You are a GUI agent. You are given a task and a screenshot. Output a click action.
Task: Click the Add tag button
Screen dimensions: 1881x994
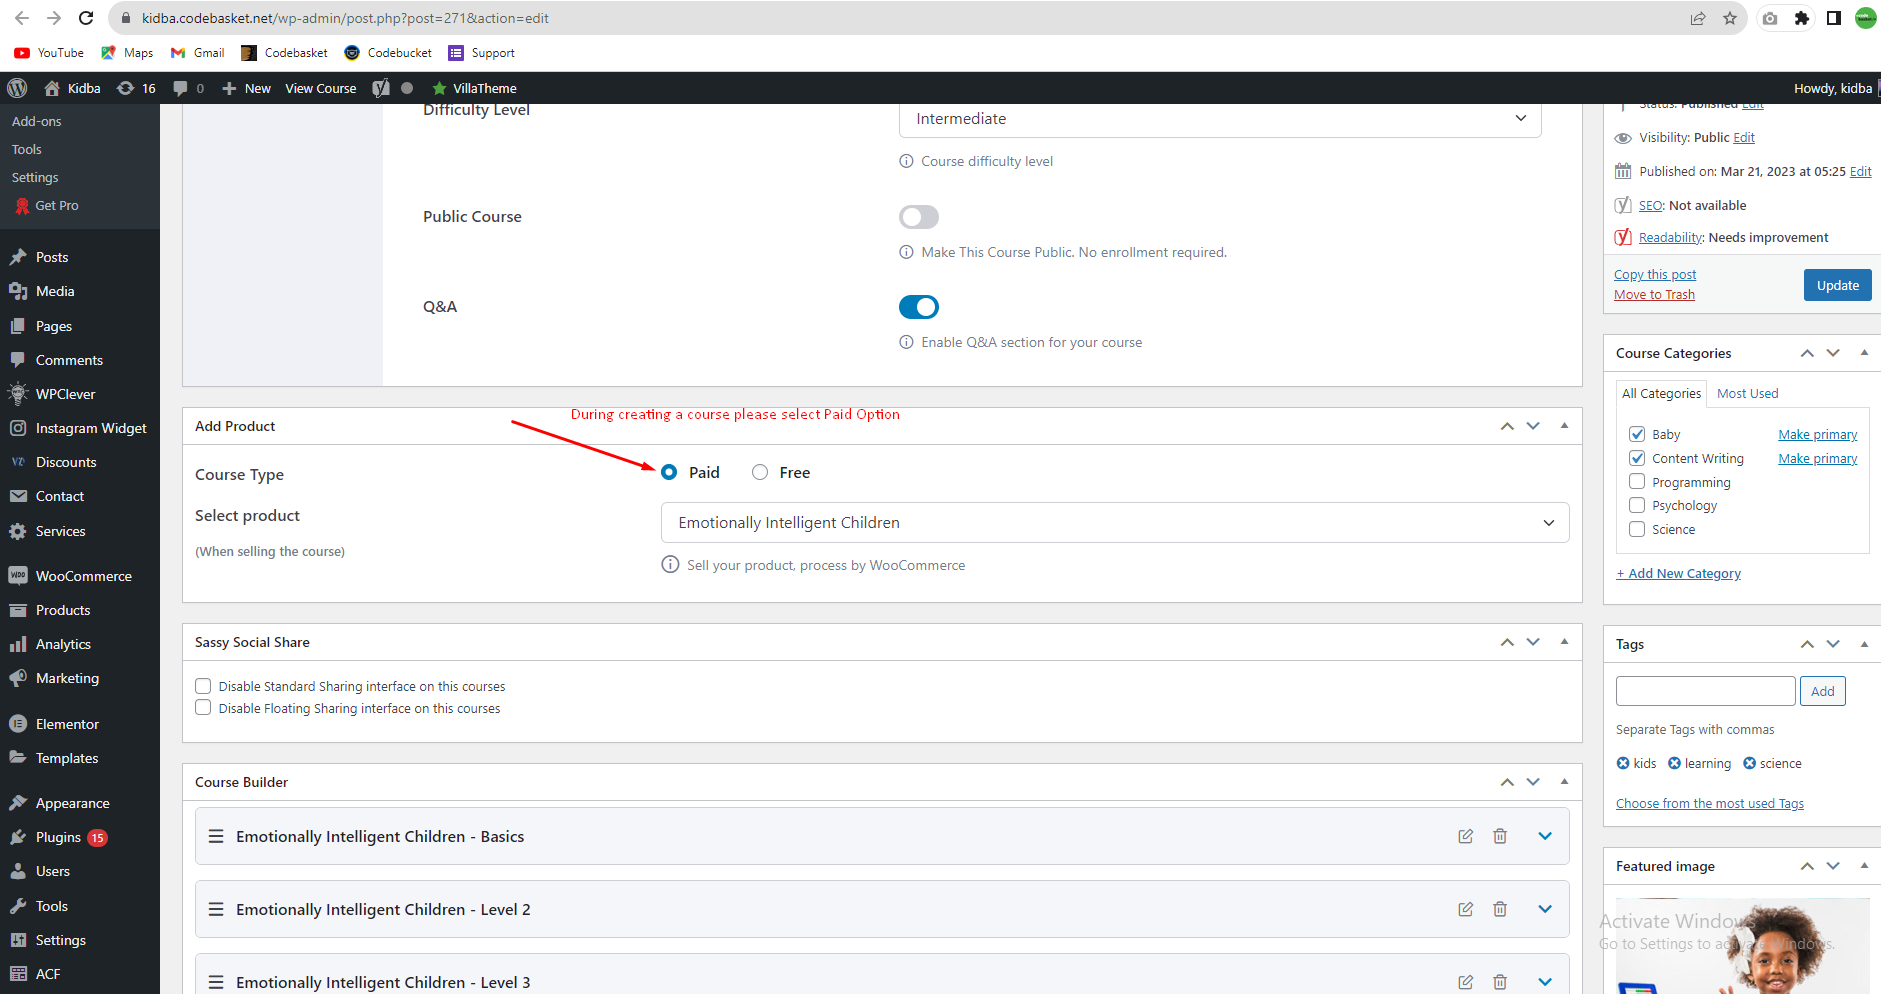pos(1823,691)
